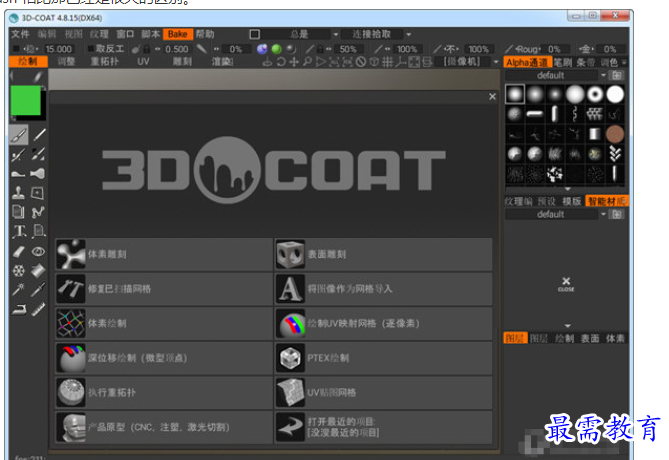Toggle the dark shiny sphere channel
This screenshot has height=460, width=669.
click(x=291, y=49)
